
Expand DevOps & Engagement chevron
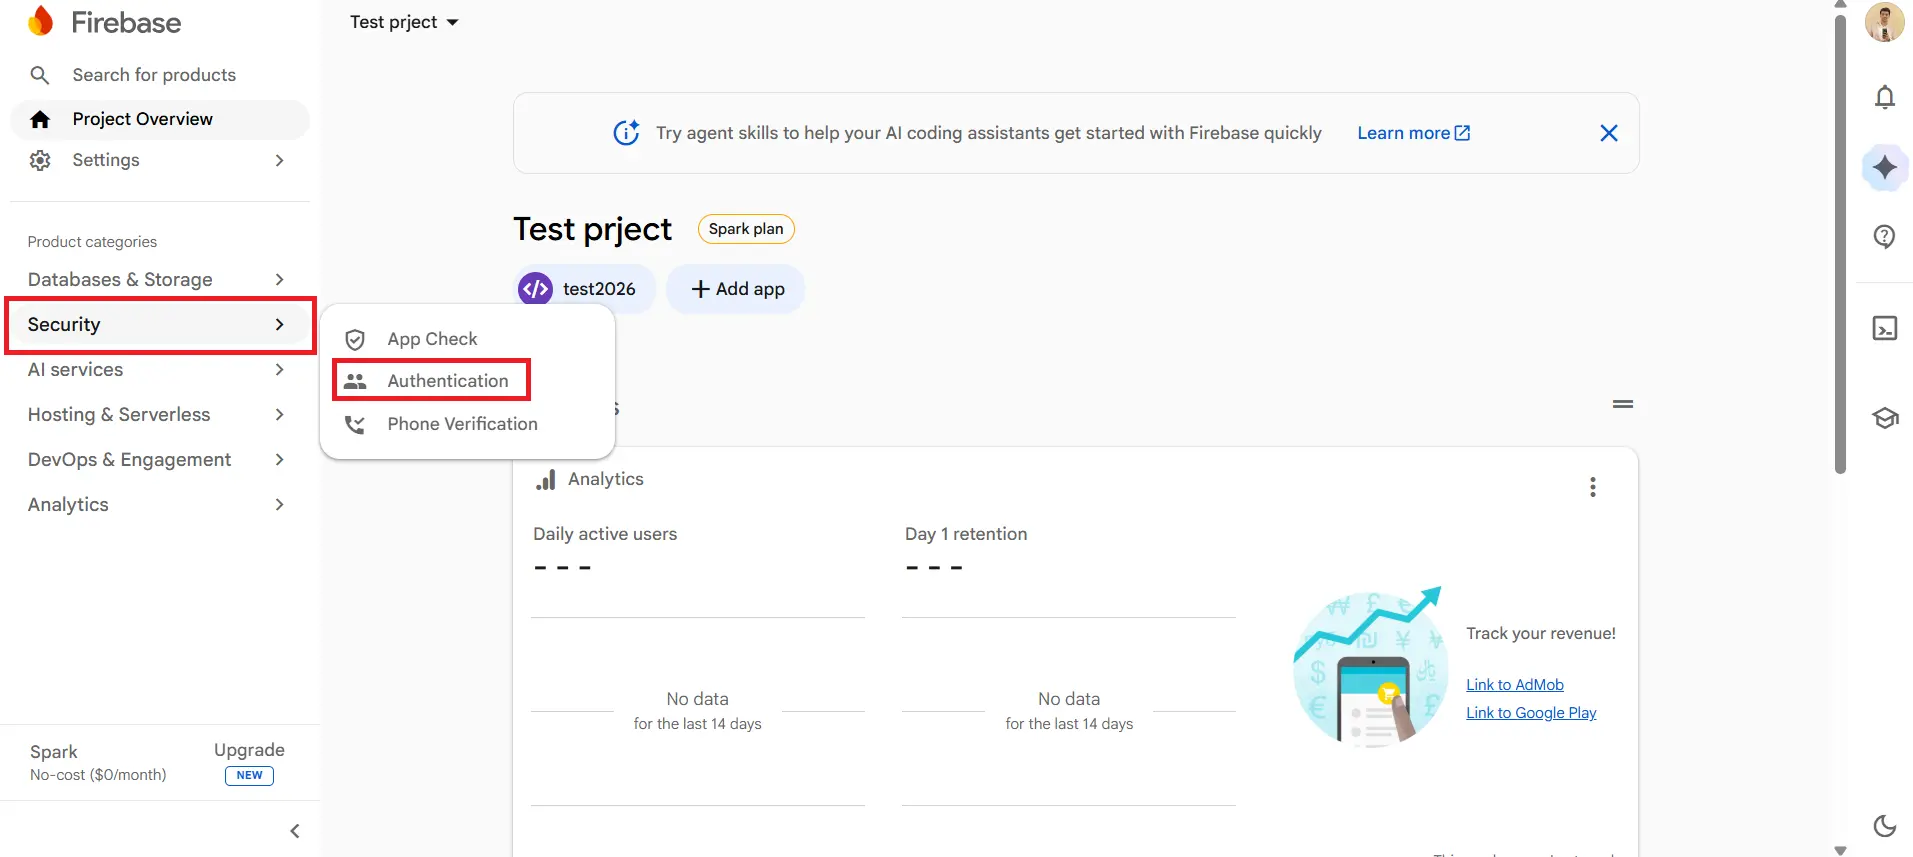[x=279, y=459]
